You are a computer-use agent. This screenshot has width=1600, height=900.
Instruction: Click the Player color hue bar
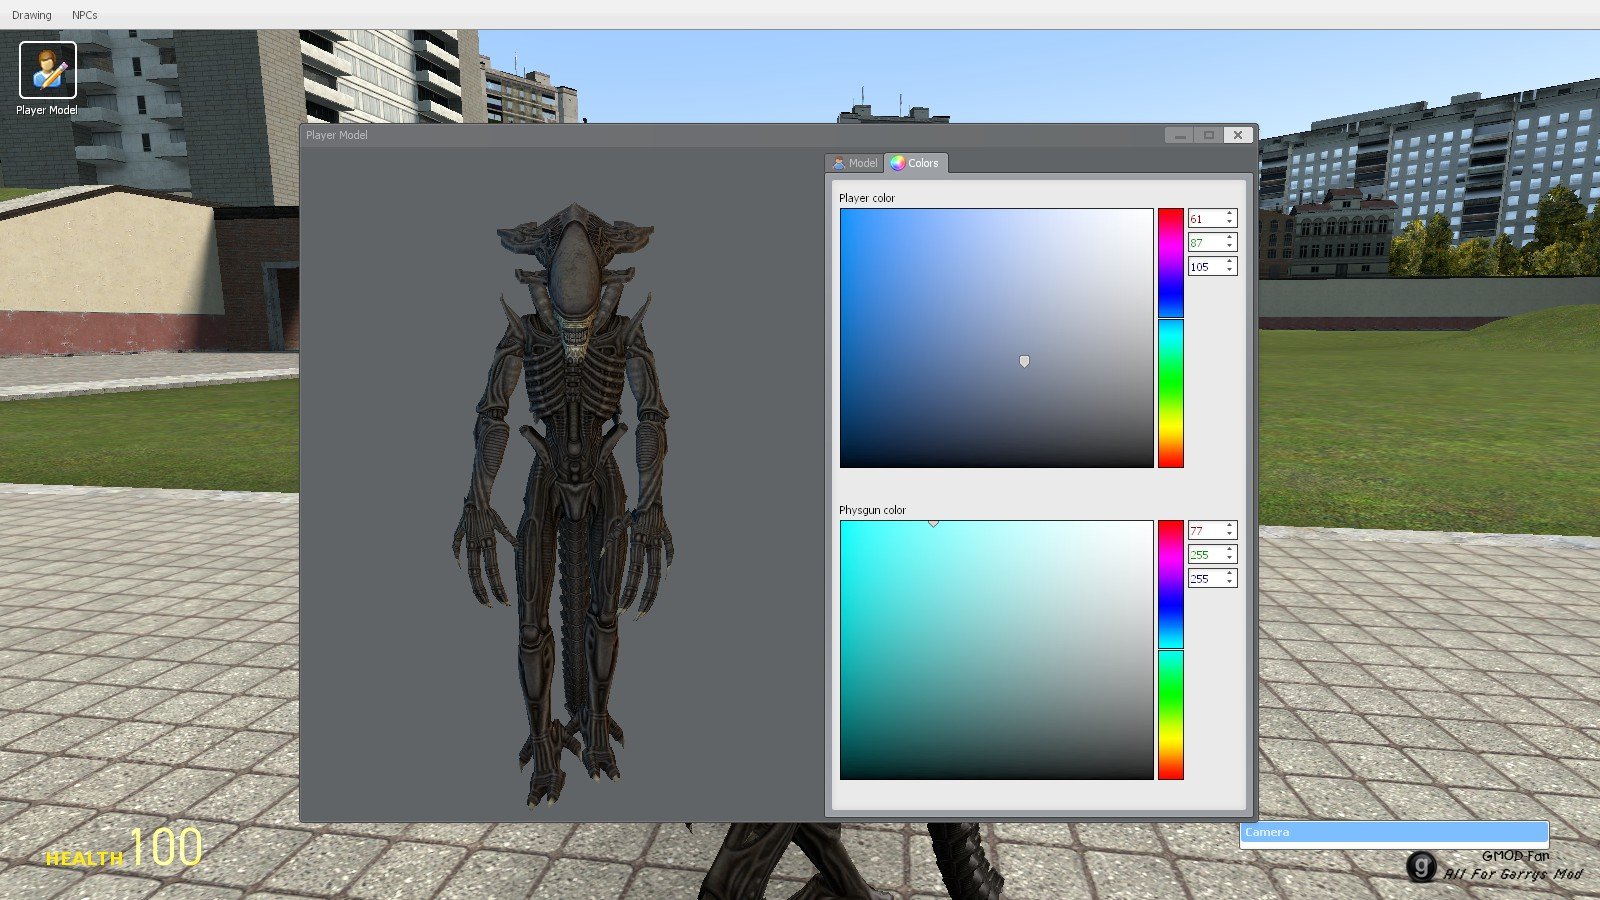pyautogui.click(x=1170, y=338)
